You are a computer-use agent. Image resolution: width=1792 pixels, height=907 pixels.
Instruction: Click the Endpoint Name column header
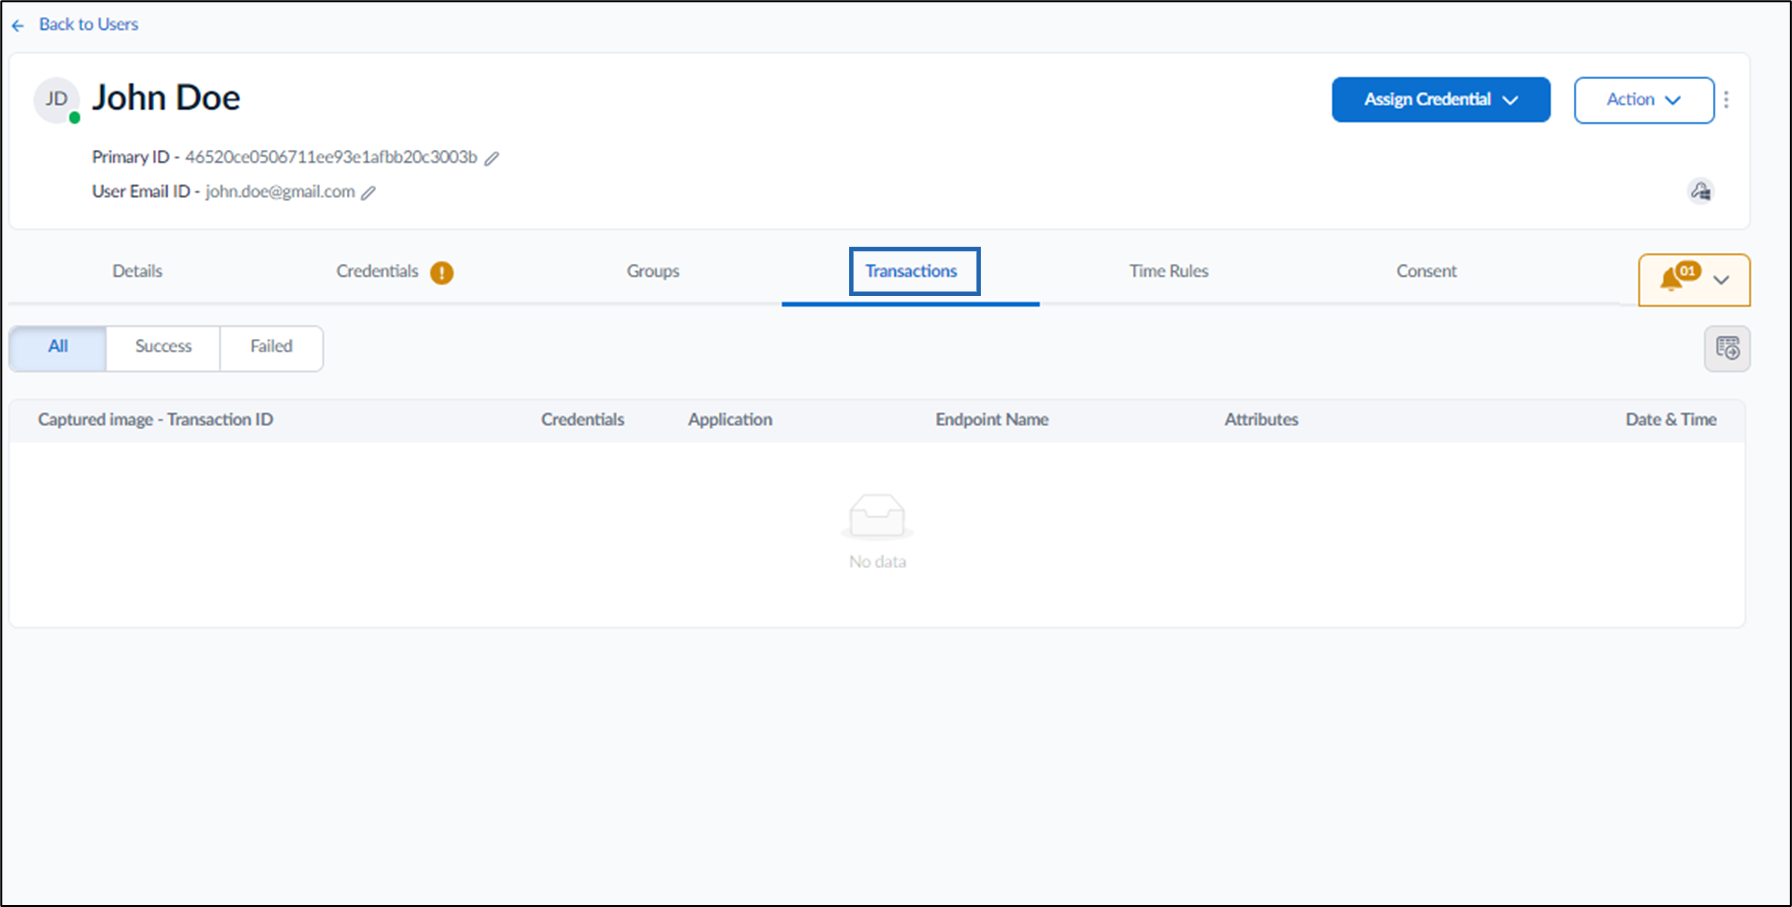[992, 420]
